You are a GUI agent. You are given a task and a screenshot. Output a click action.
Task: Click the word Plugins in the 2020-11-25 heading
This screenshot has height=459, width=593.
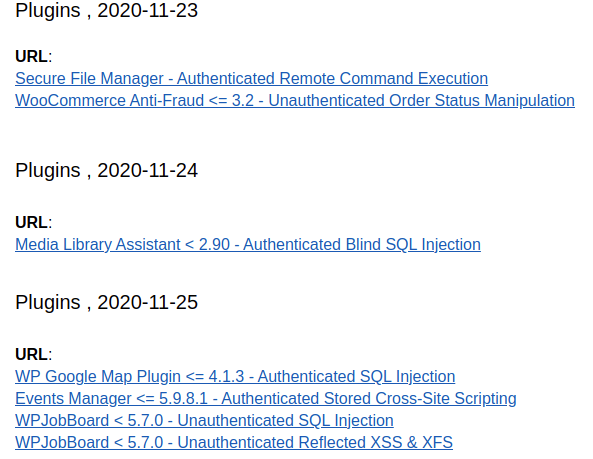pos(48,303)
